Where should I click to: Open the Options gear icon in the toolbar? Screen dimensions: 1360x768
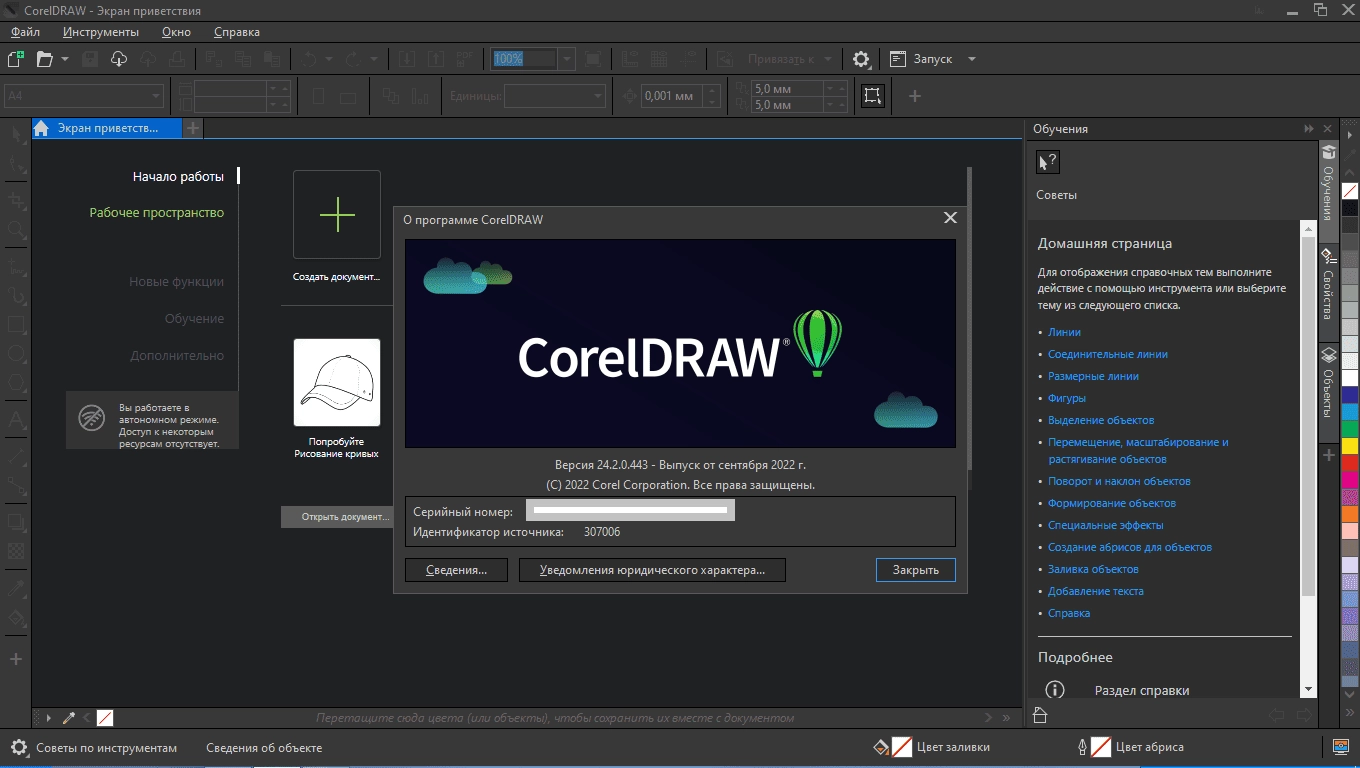point(861,59)
